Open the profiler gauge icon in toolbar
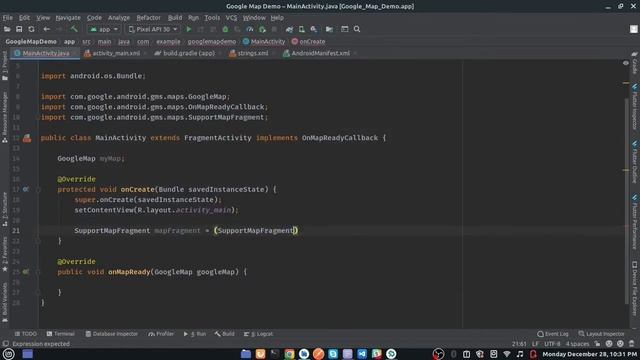 (x=249, y=29)
